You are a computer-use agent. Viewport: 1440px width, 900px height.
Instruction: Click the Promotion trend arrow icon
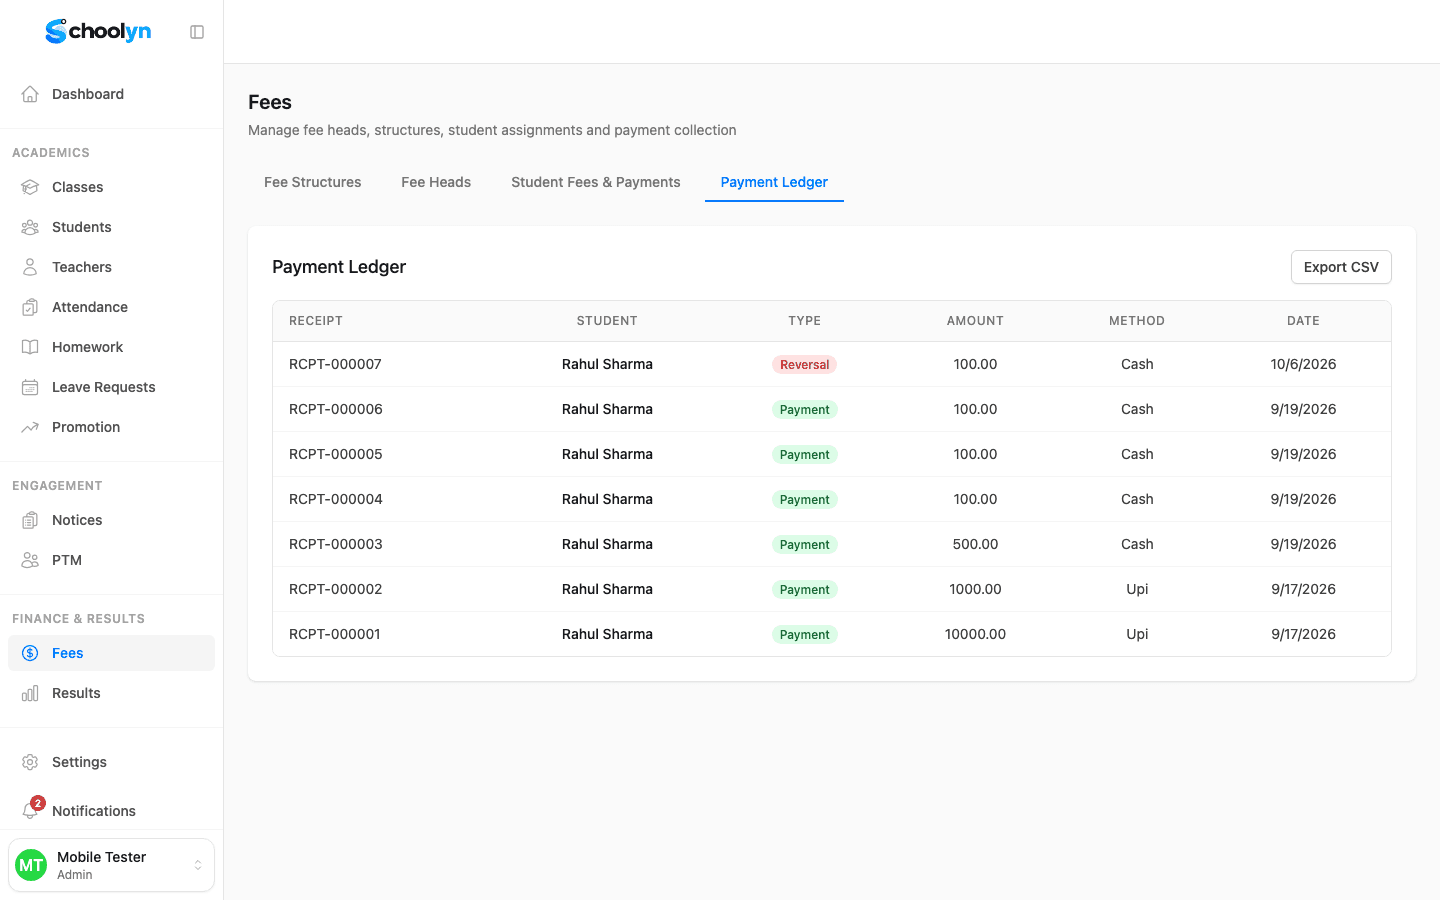click(x=30, y=427)
